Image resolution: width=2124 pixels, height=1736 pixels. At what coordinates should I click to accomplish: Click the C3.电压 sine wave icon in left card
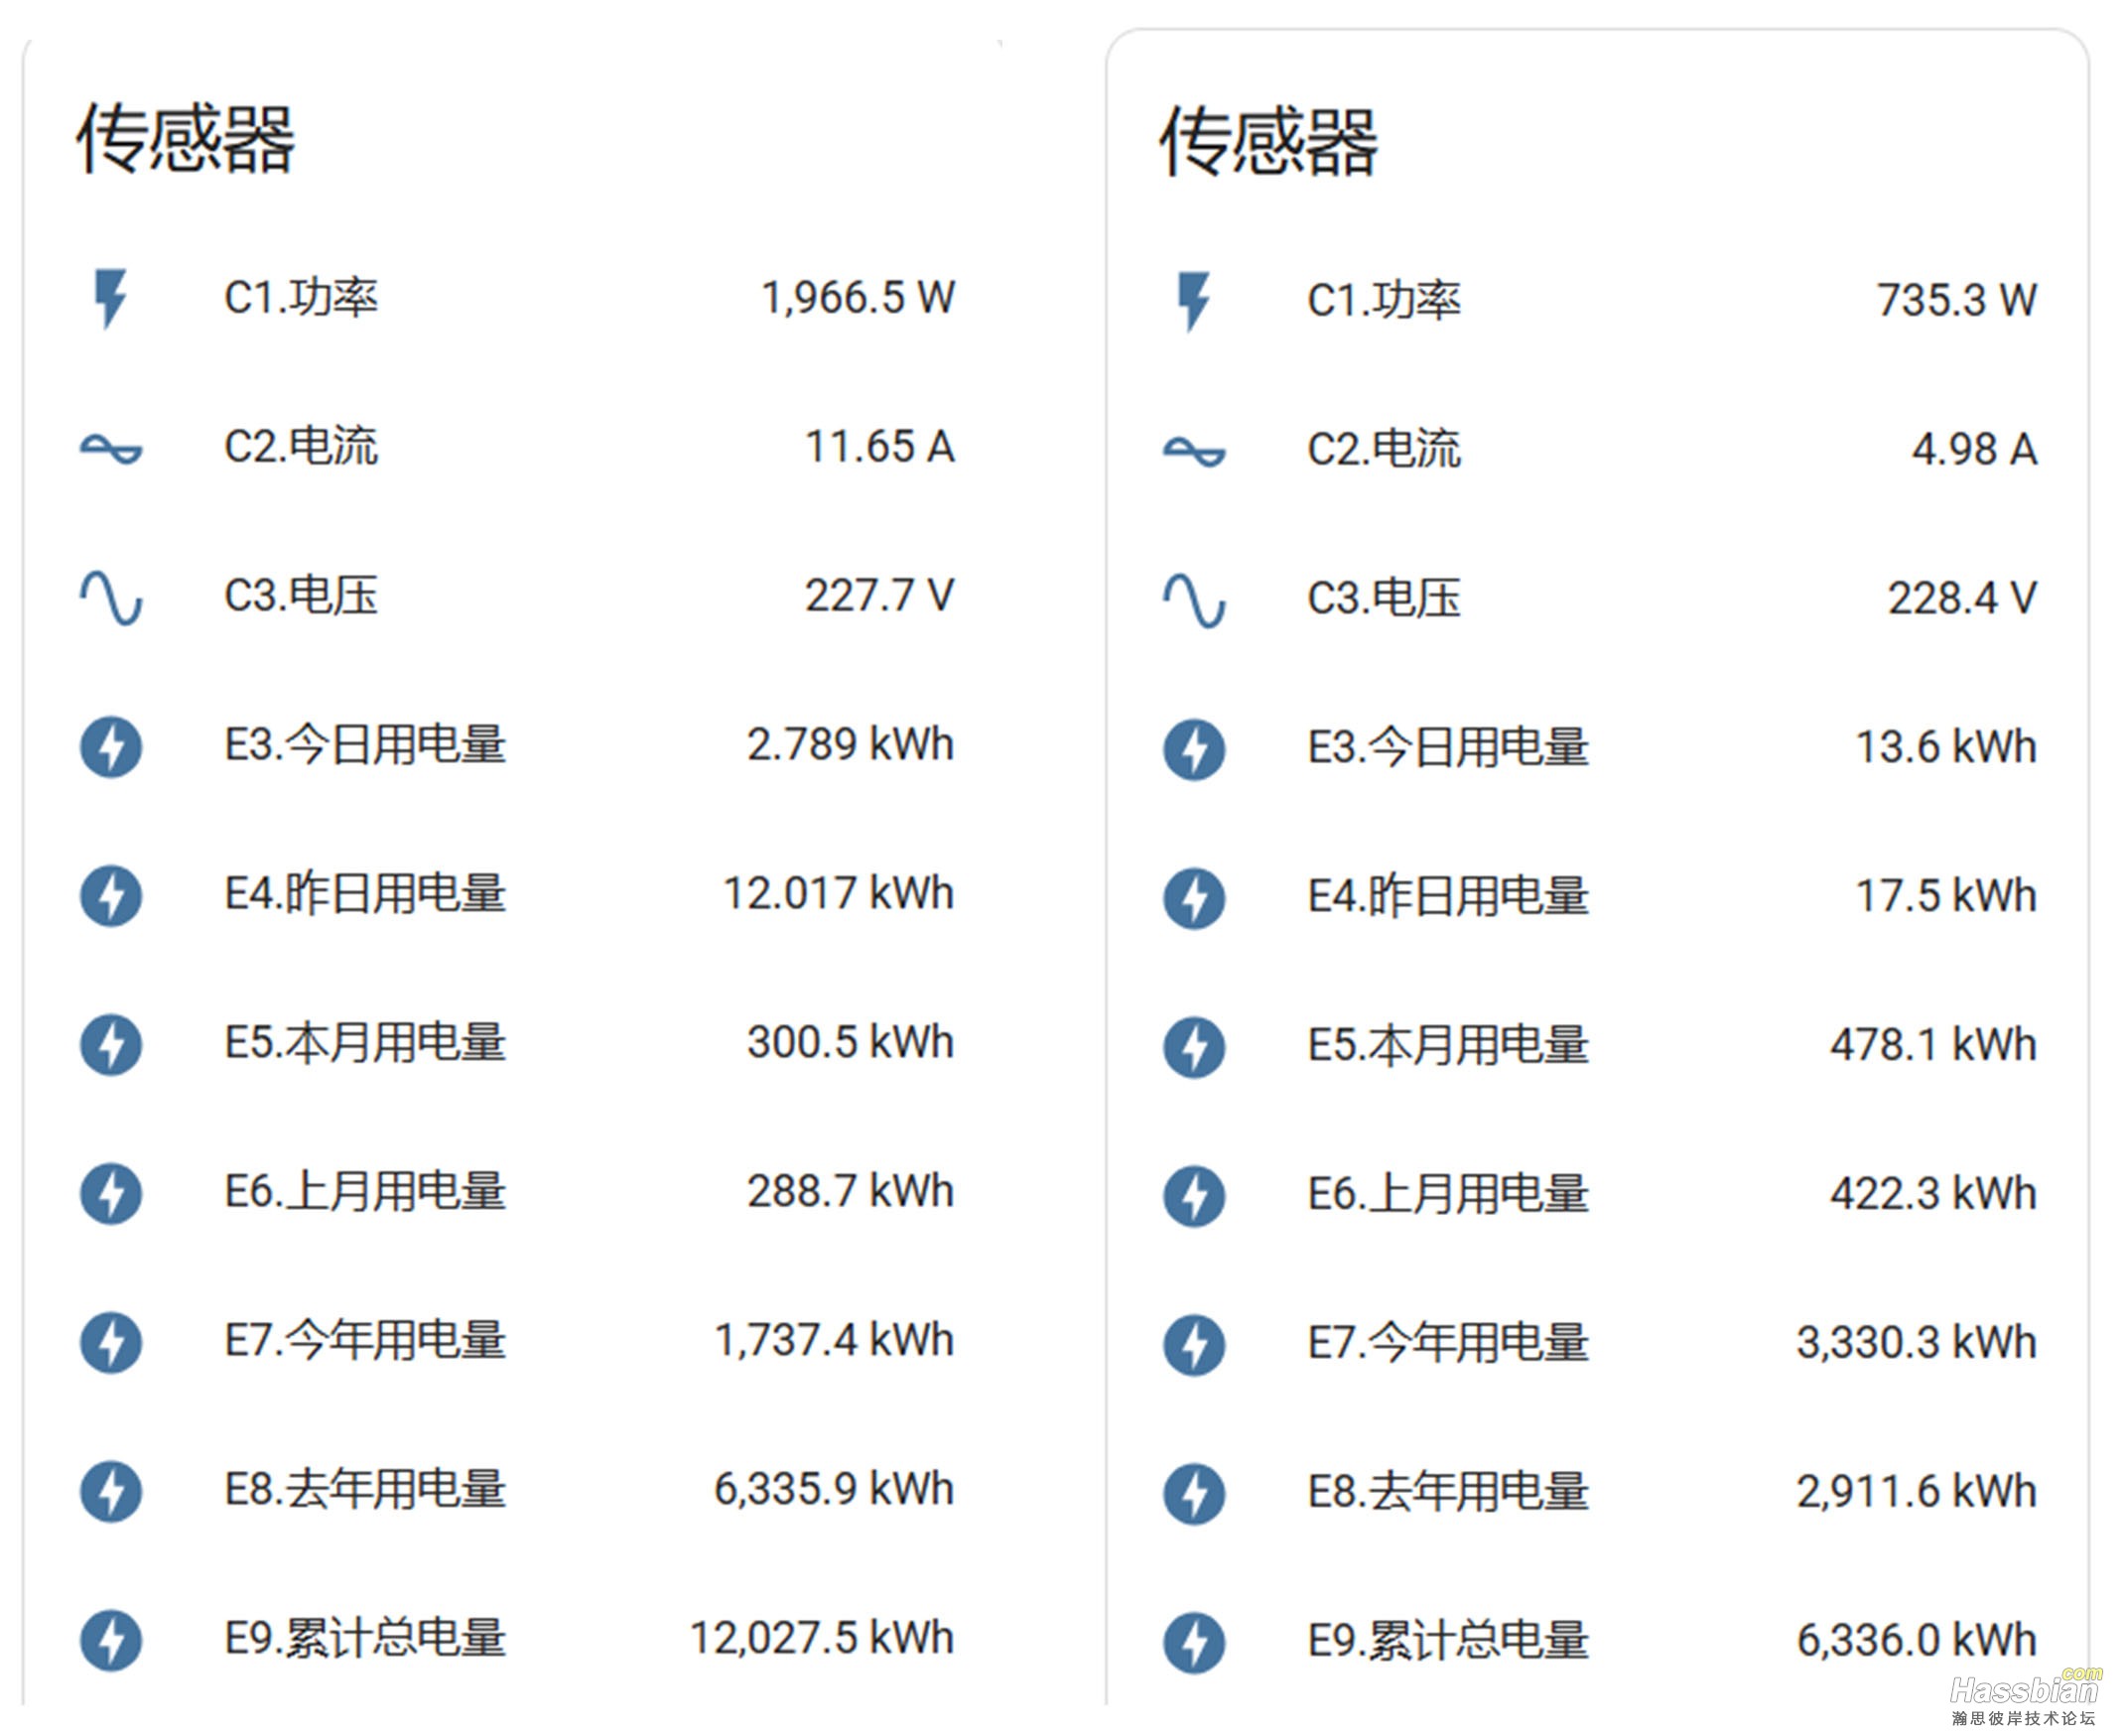coord(111,598)
